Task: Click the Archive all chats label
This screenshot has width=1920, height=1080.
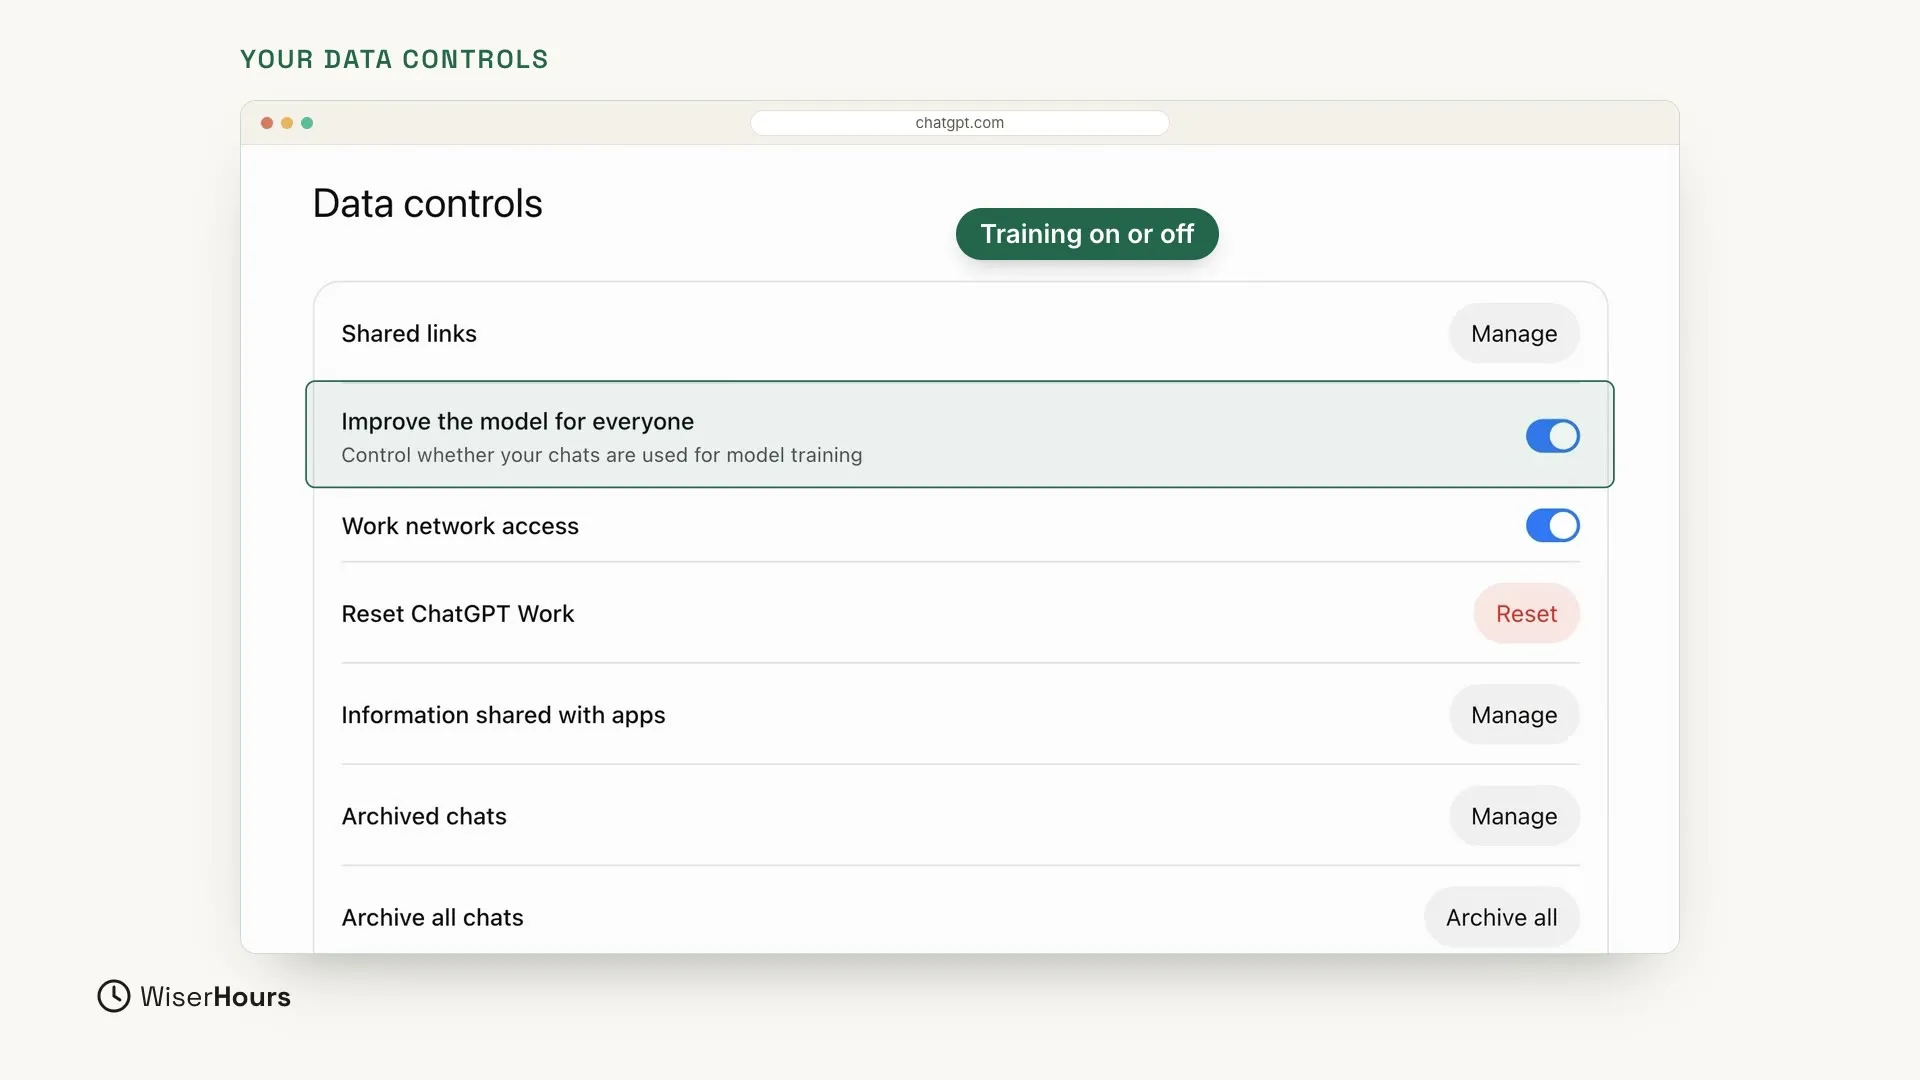Action: [x=432, y=917]
